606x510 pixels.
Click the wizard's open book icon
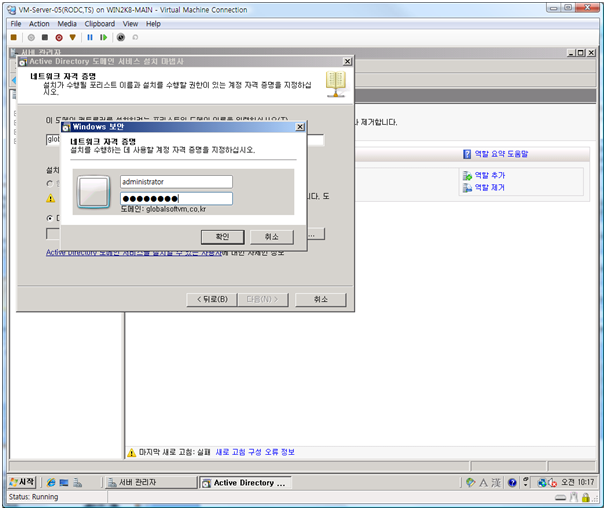click(336, 84)
